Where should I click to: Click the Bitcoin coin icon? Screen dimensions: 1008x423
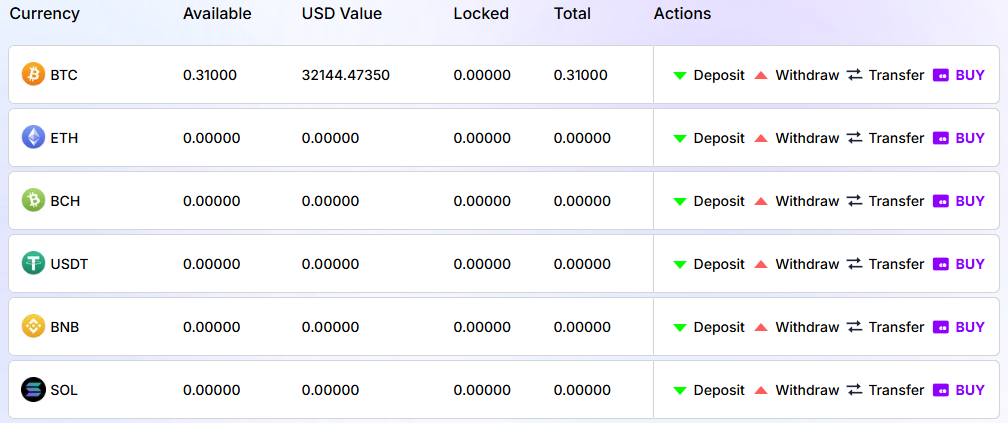pos(34,75)
